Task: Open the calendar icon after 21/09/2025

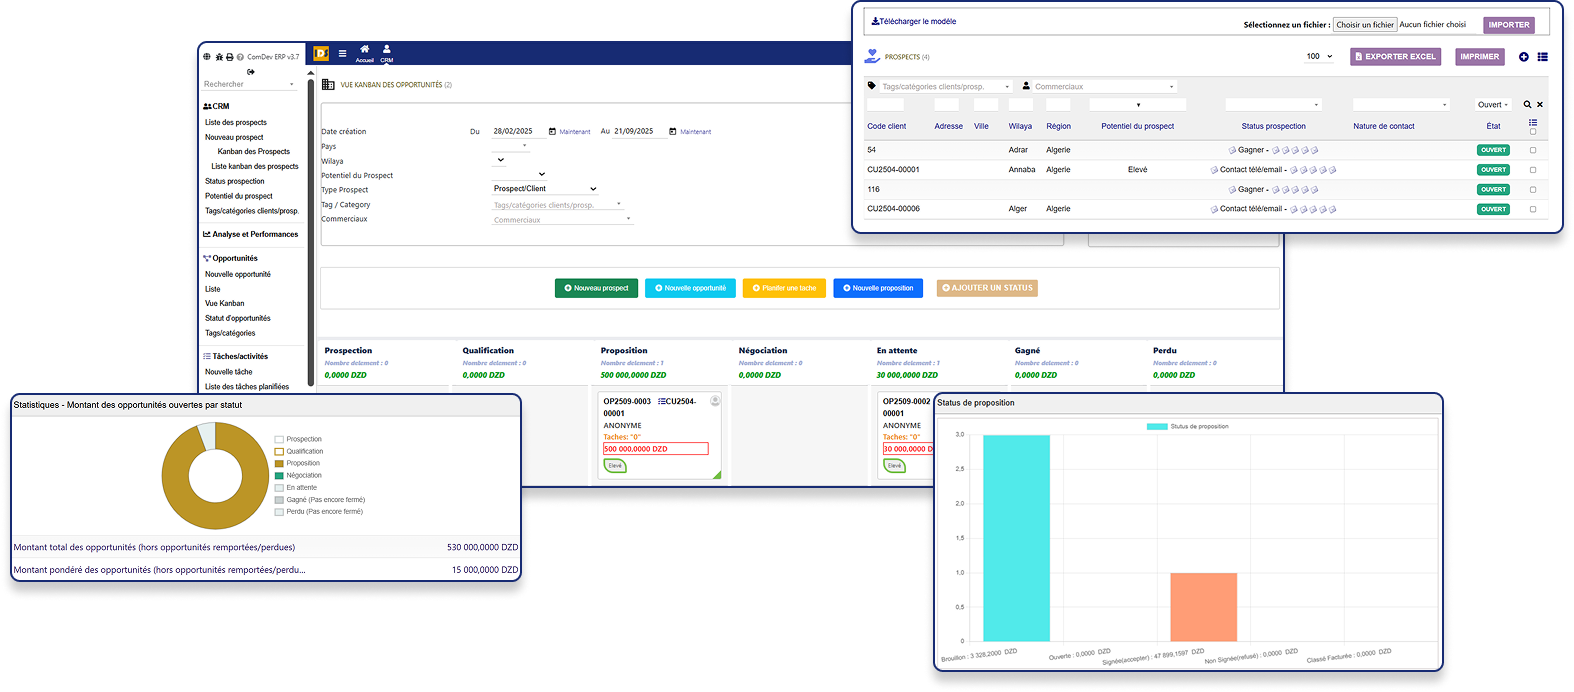Action: [x=673, y=131]
